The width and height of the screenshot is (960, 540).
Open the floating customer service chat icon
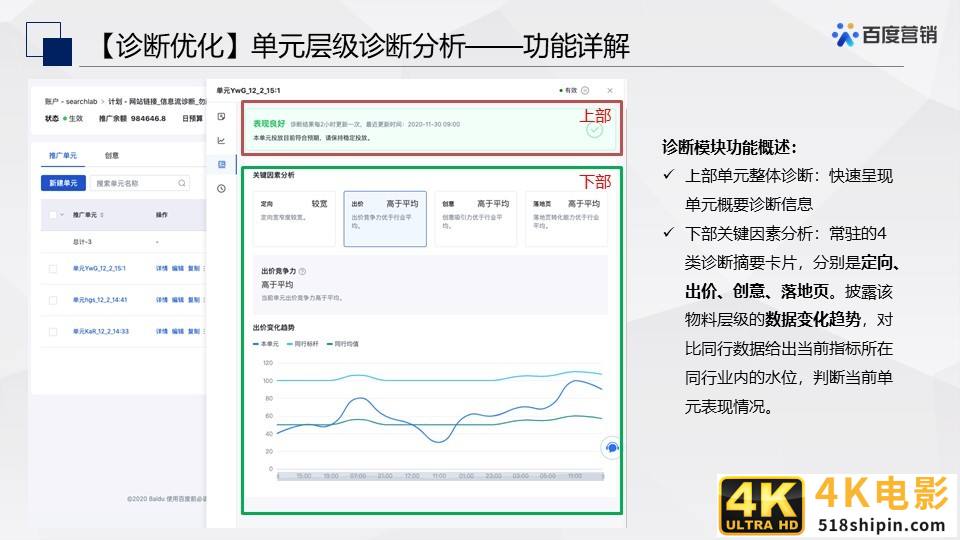point(611,448)
